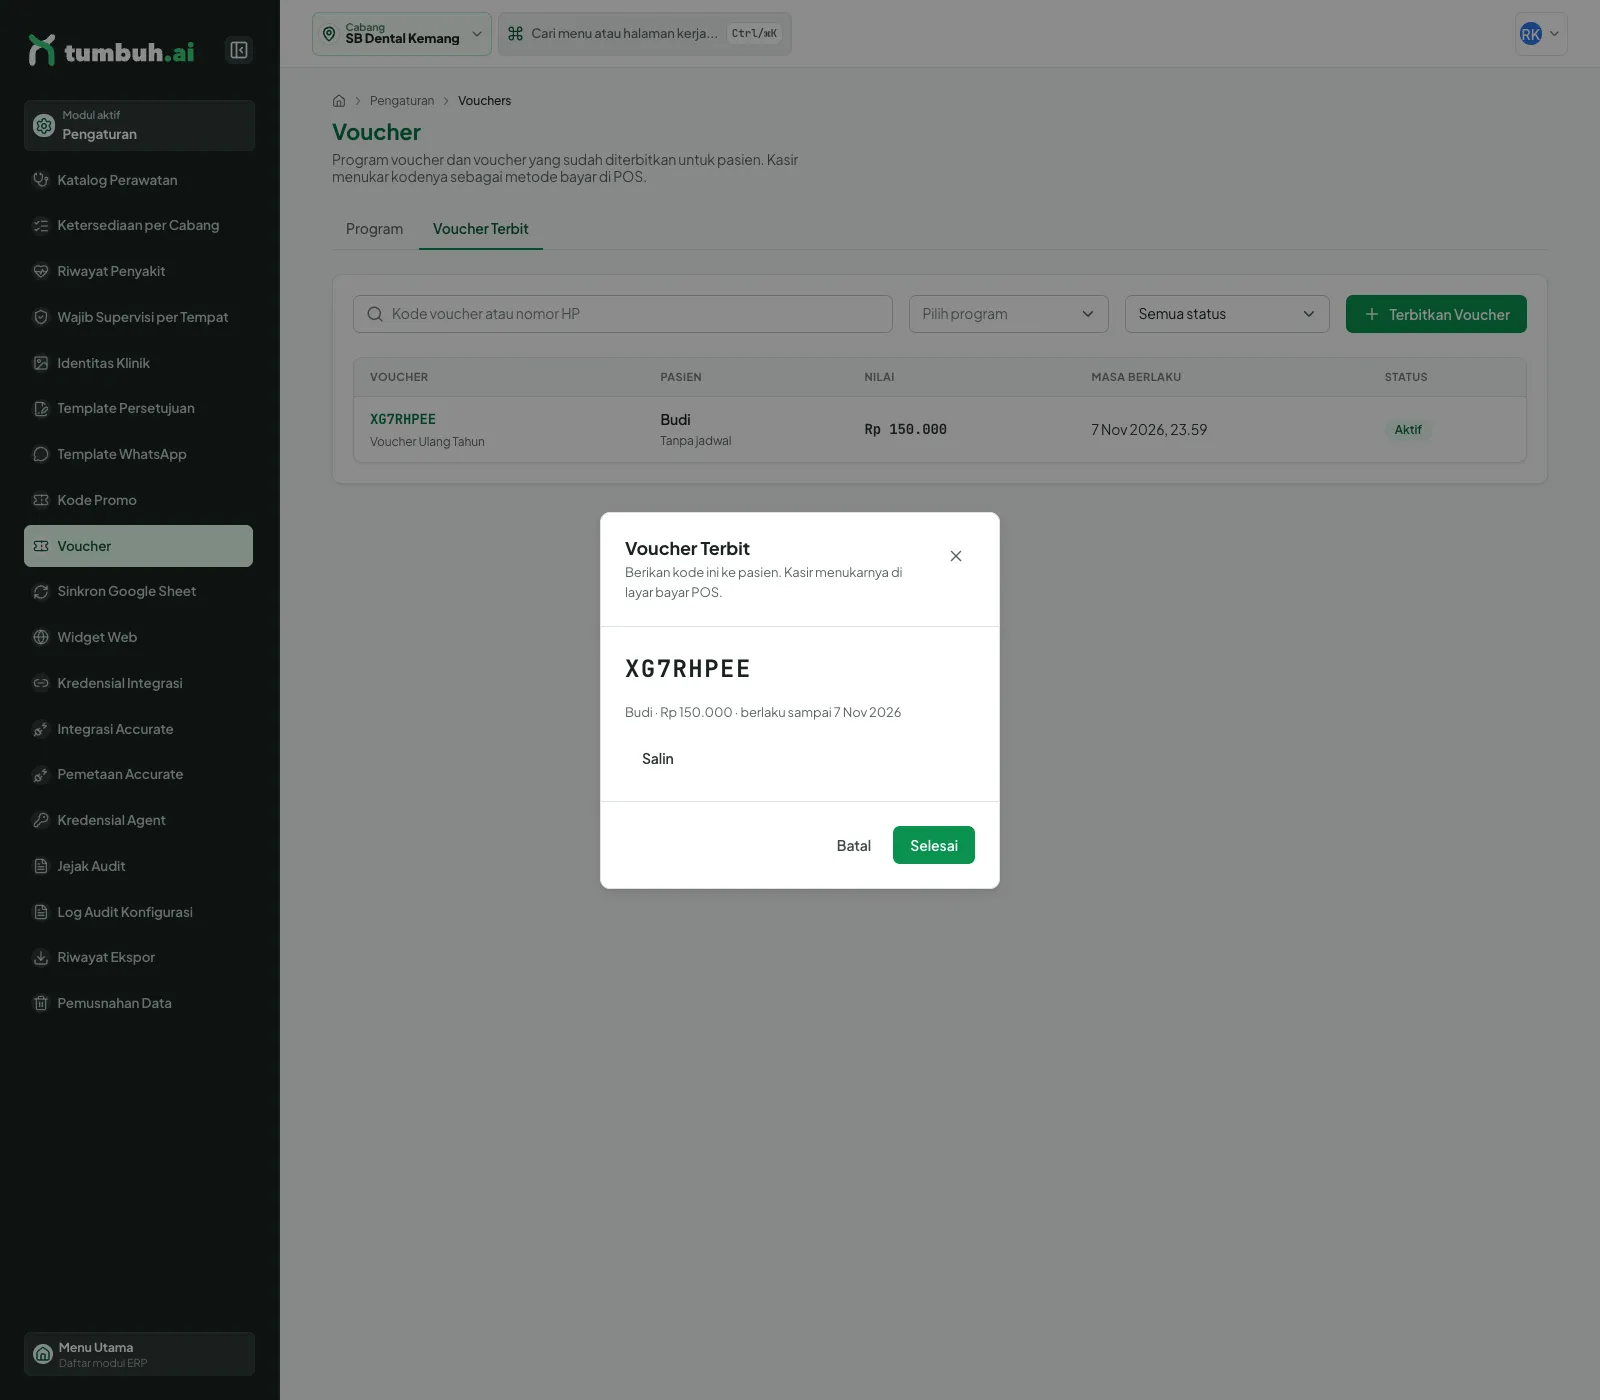
Task: Open the home breadcrumb icon
Action: (x=339, y=101)
